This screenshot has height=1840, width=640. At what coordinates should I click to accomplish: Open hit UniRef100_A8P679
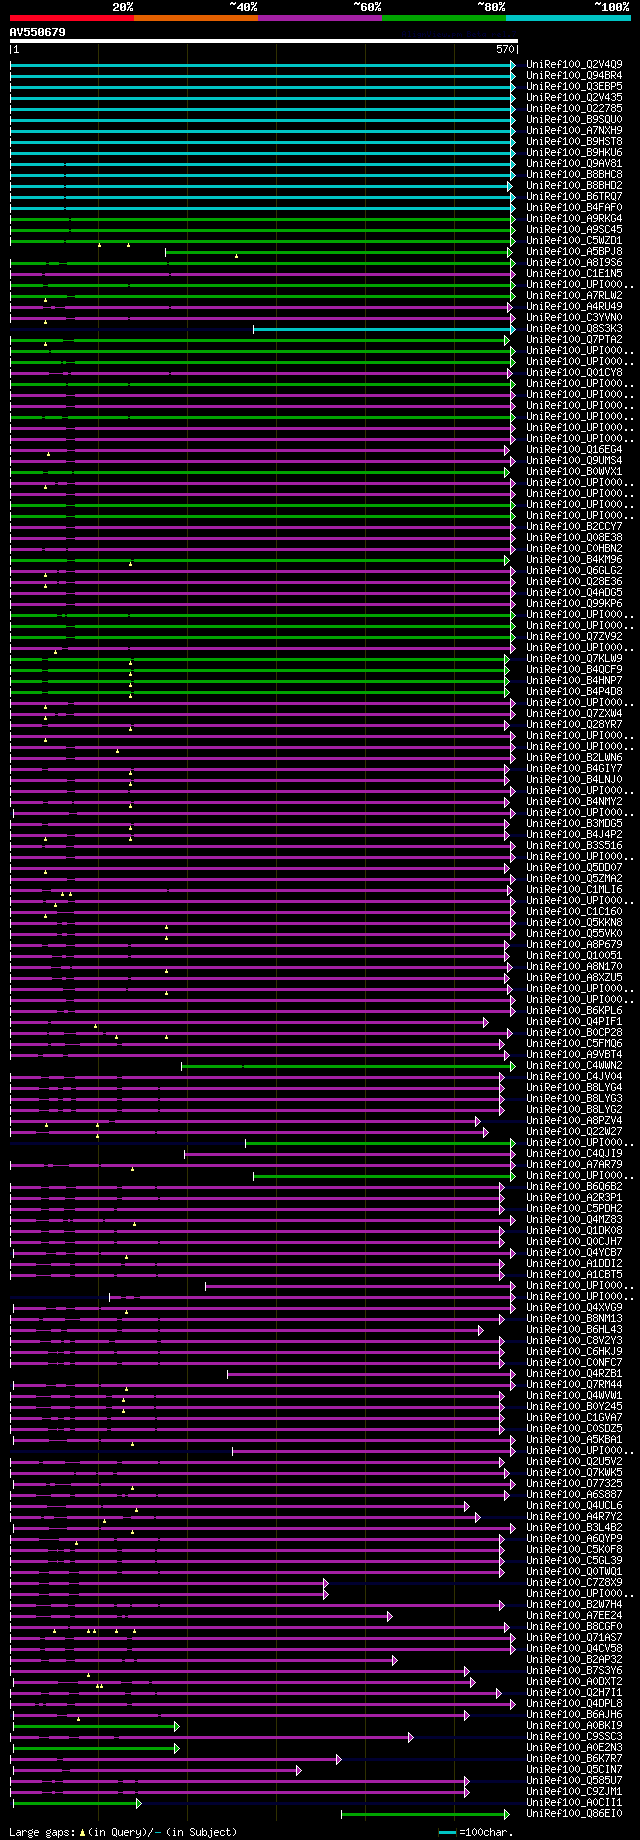coord(574,944)
